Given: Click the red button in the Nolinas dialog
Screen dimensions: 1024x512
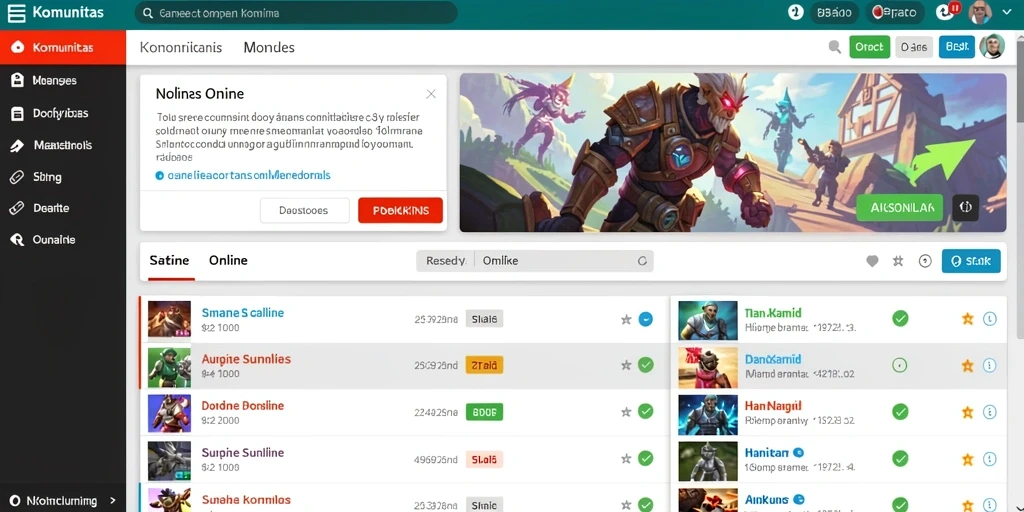Looking at the screenshot, I should [400, 210].
